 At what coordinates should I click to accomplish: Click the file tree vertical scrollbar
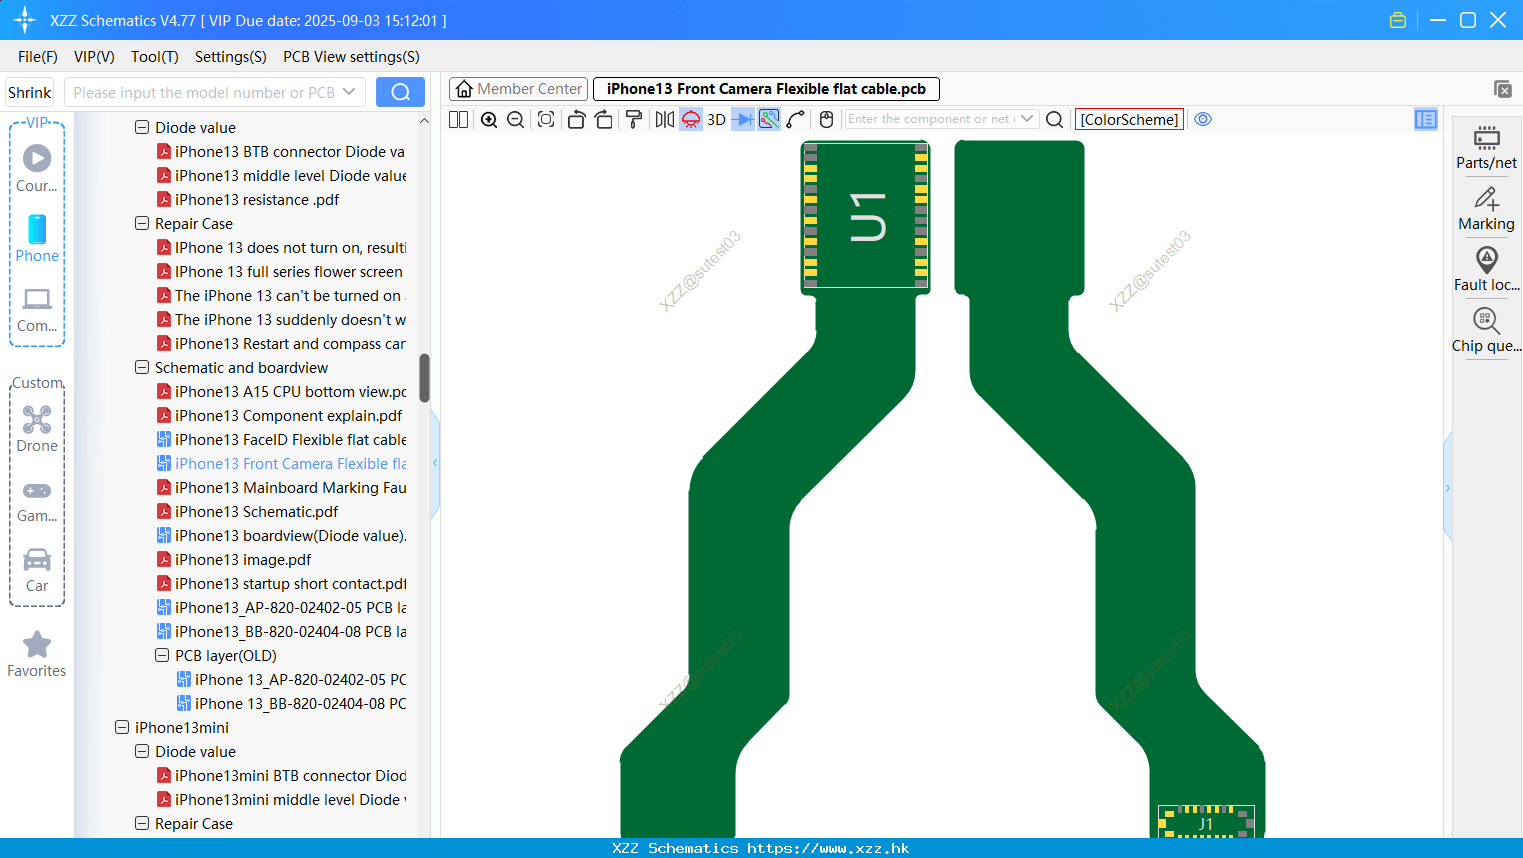click(424, 377)
